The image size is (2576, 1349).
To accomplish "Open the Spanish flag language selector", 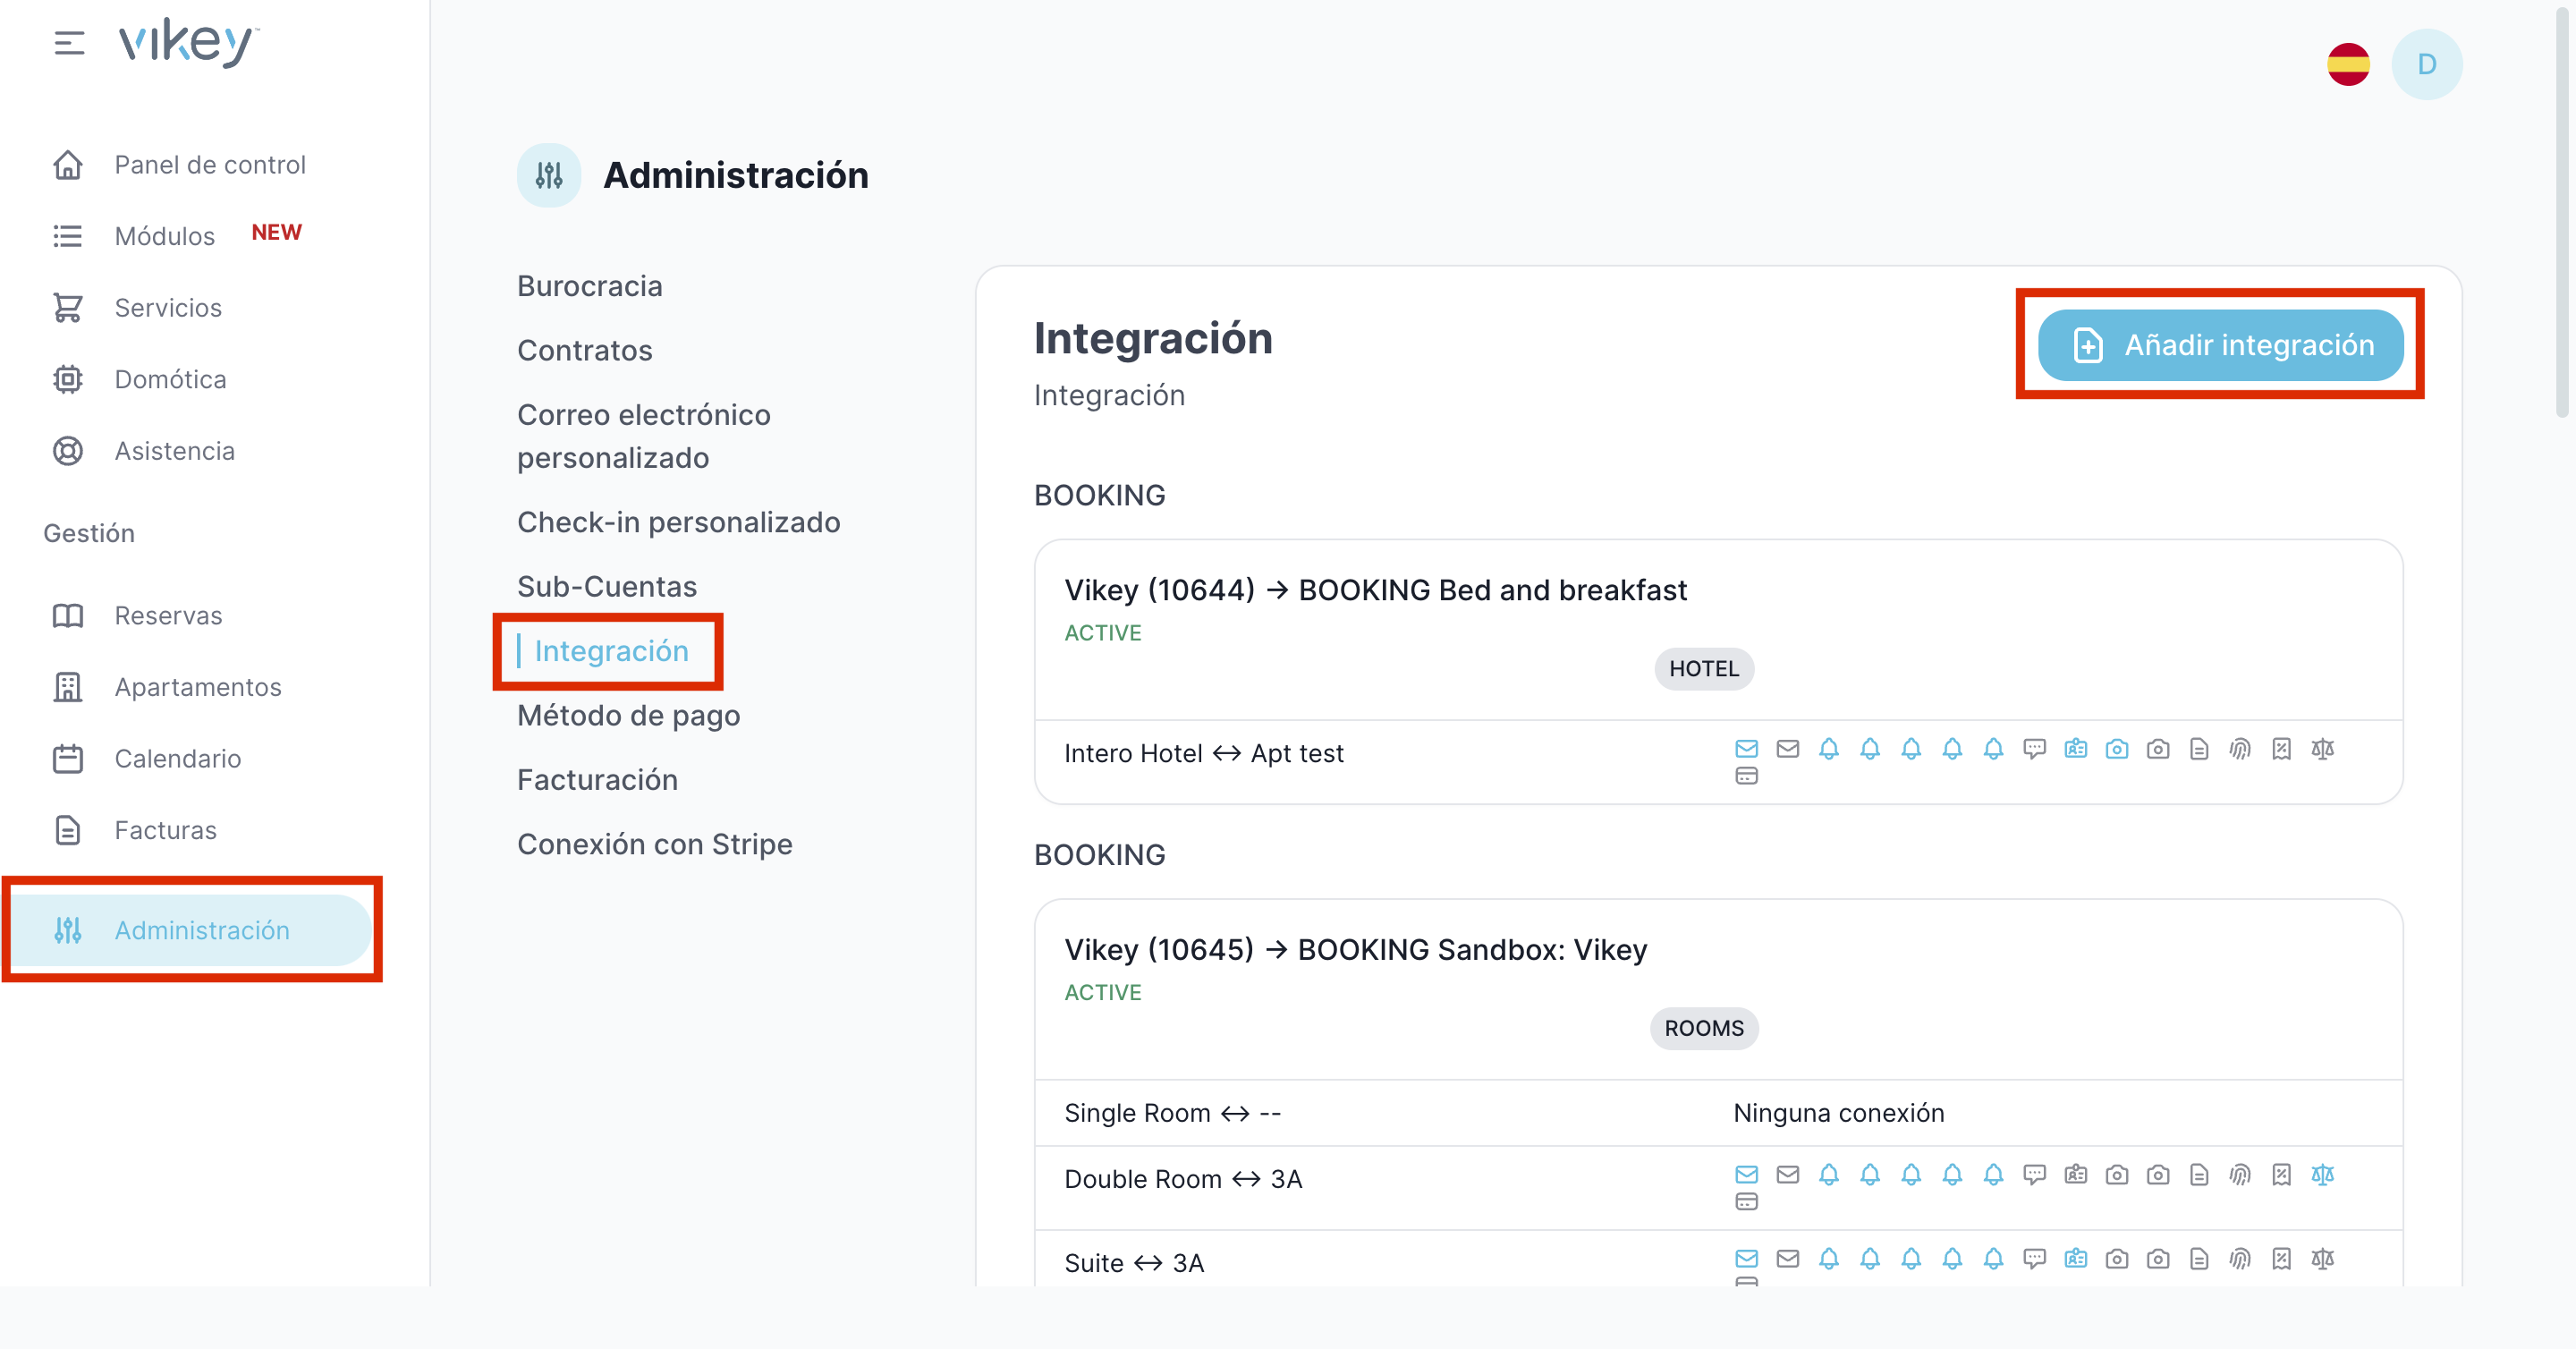I will click(x=2347, y=64).
